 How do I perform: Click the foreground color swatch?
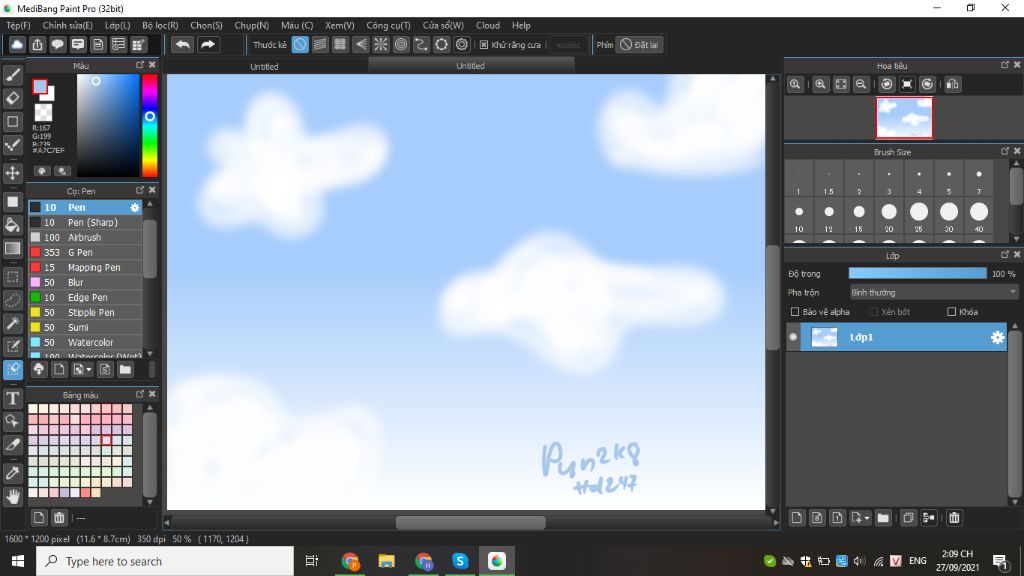(x=40, y=87)
